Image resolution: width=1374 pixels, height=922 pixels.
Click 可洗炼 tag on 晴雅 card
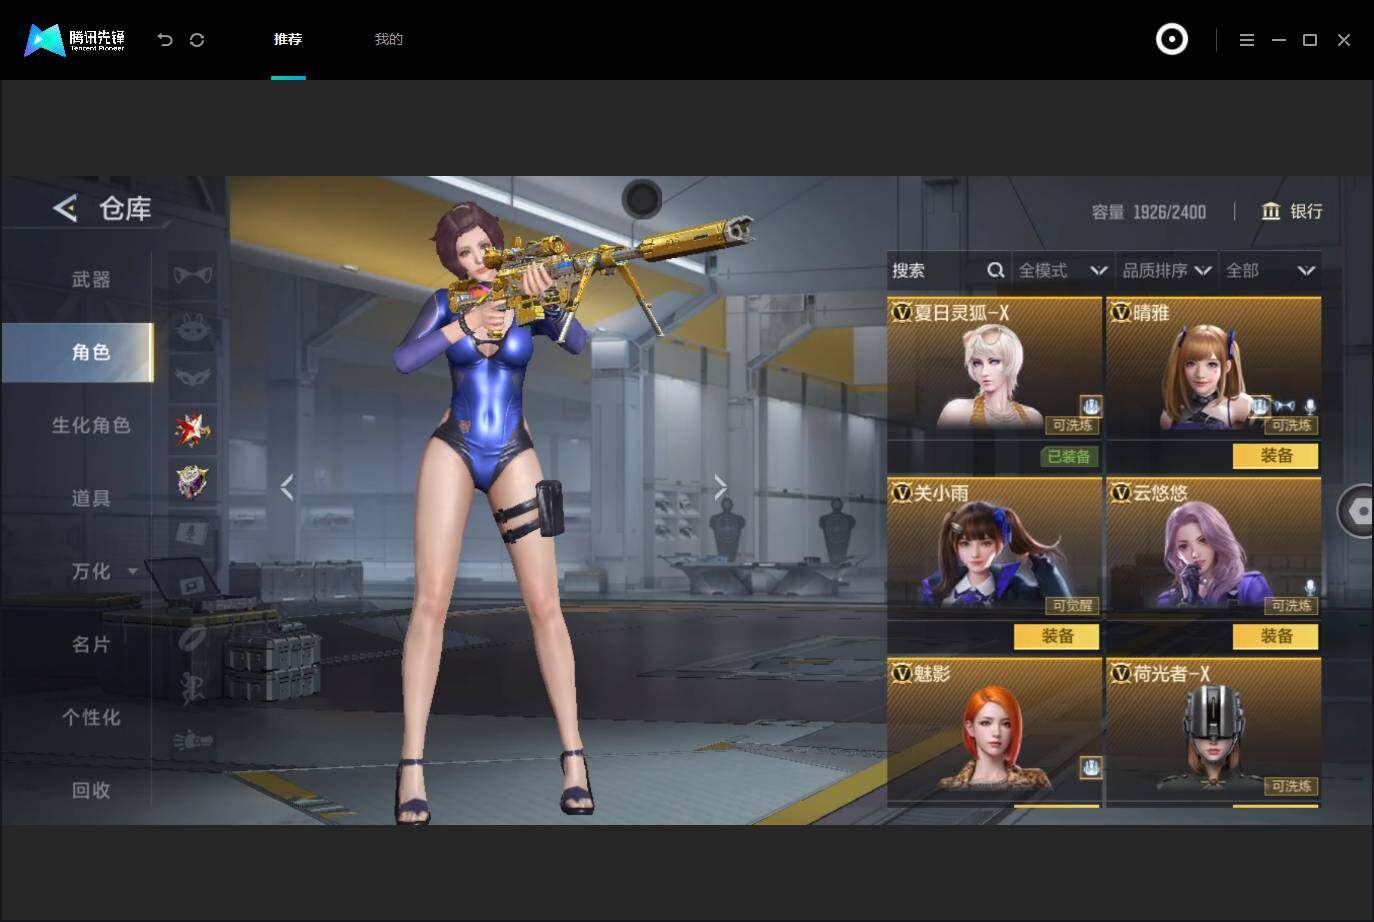[x=1292, y=425]
